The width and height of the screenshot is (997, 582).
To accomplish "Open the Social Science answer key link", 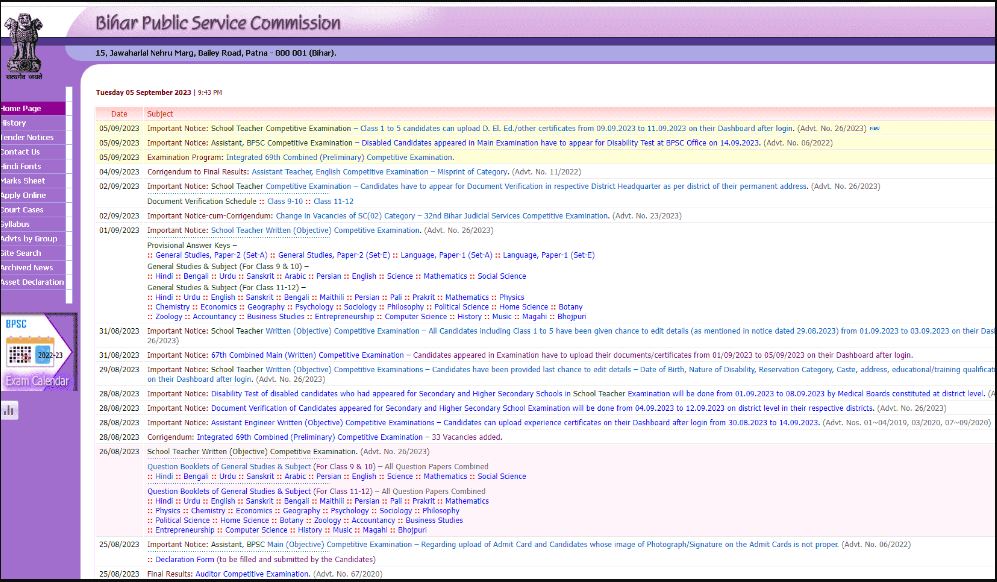I will [501, 276].
